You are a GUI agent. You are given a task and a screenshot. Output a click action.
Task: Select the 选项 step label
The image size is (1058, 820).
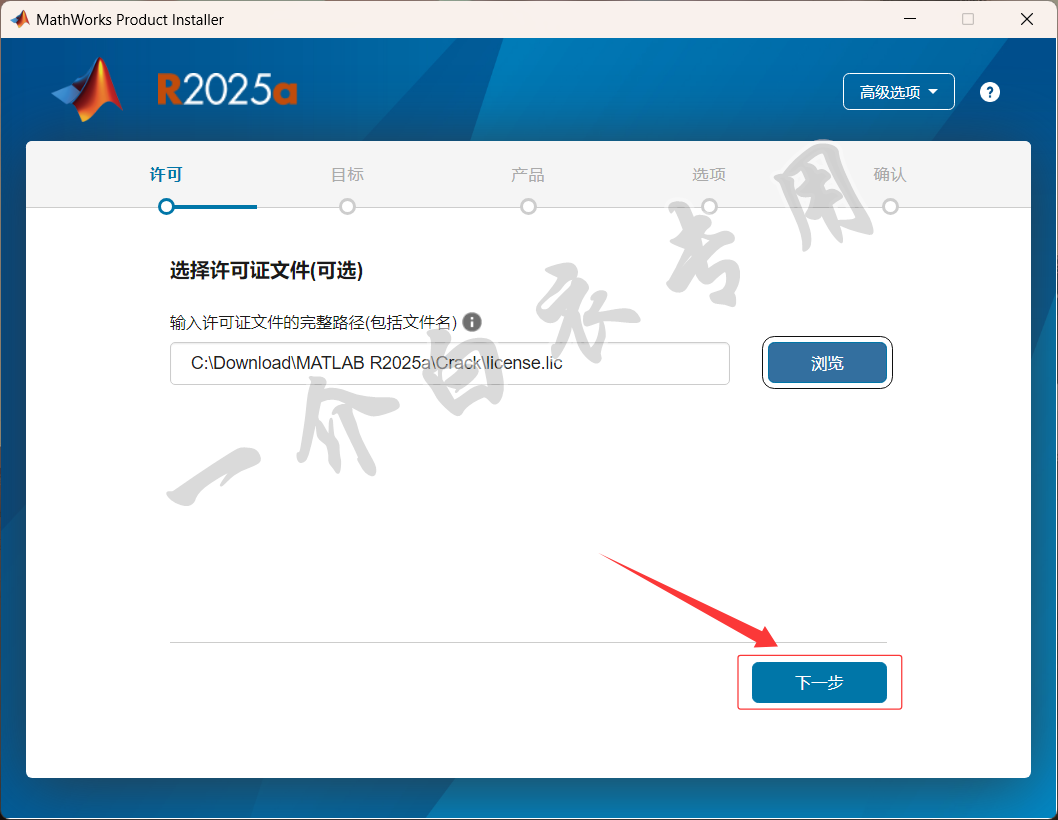[708, 175]
